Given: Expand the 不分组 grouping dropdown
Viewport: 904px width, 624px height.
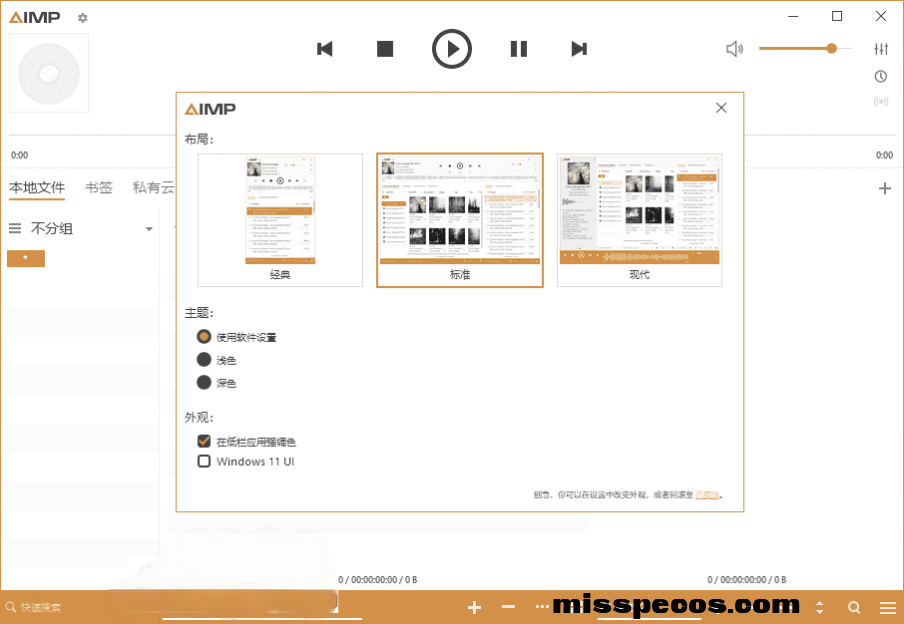Looking at the screenshot, I should 149,229.
